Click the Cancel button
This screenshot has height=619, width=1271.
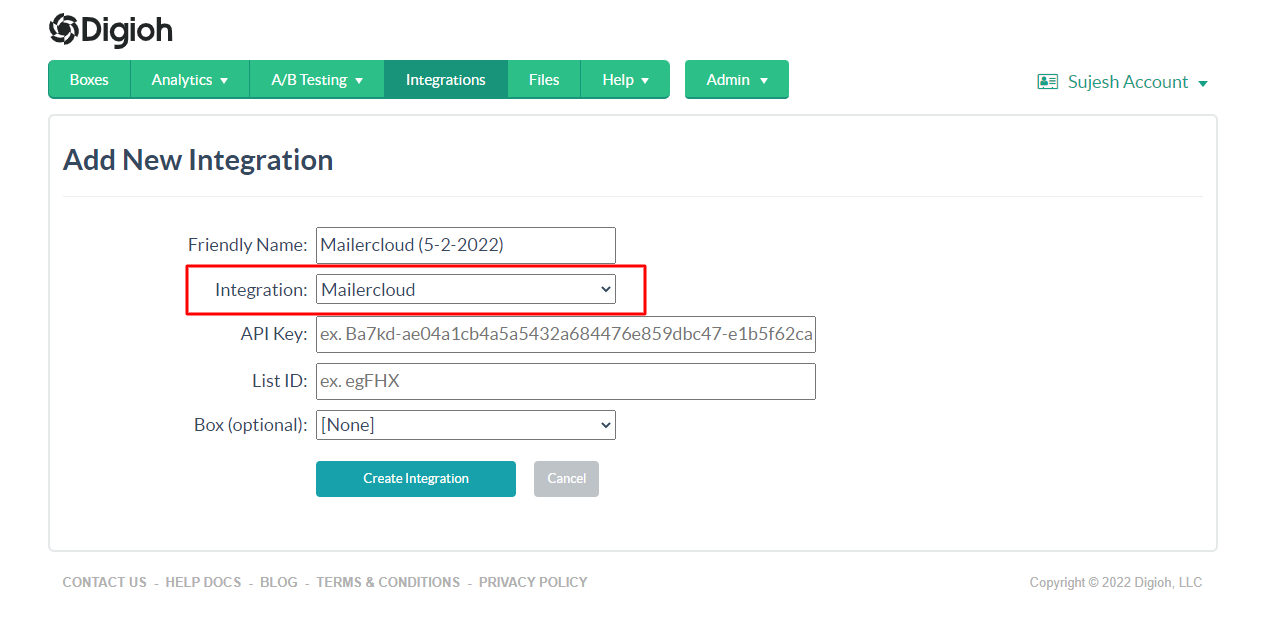pos(566,479)
